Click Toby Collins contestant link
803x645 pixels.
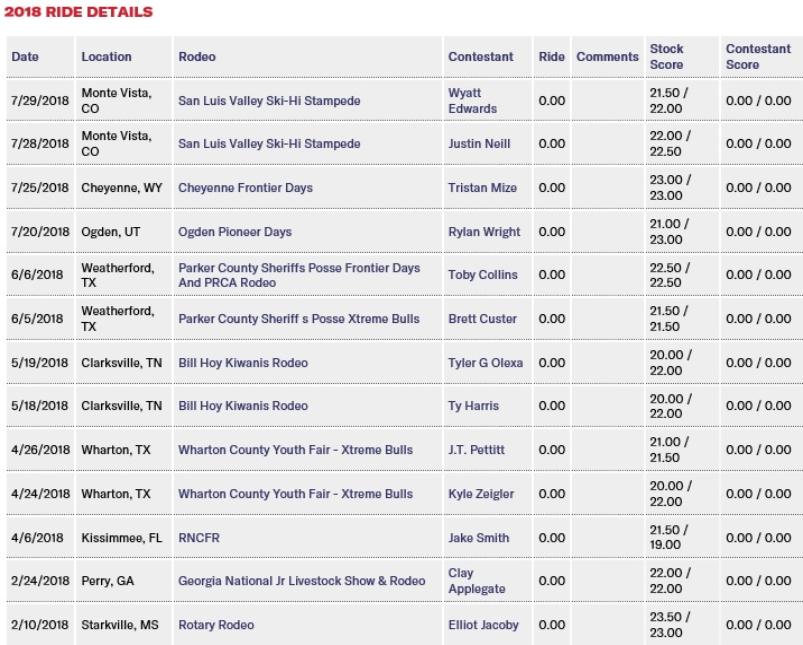coord(483,275)
